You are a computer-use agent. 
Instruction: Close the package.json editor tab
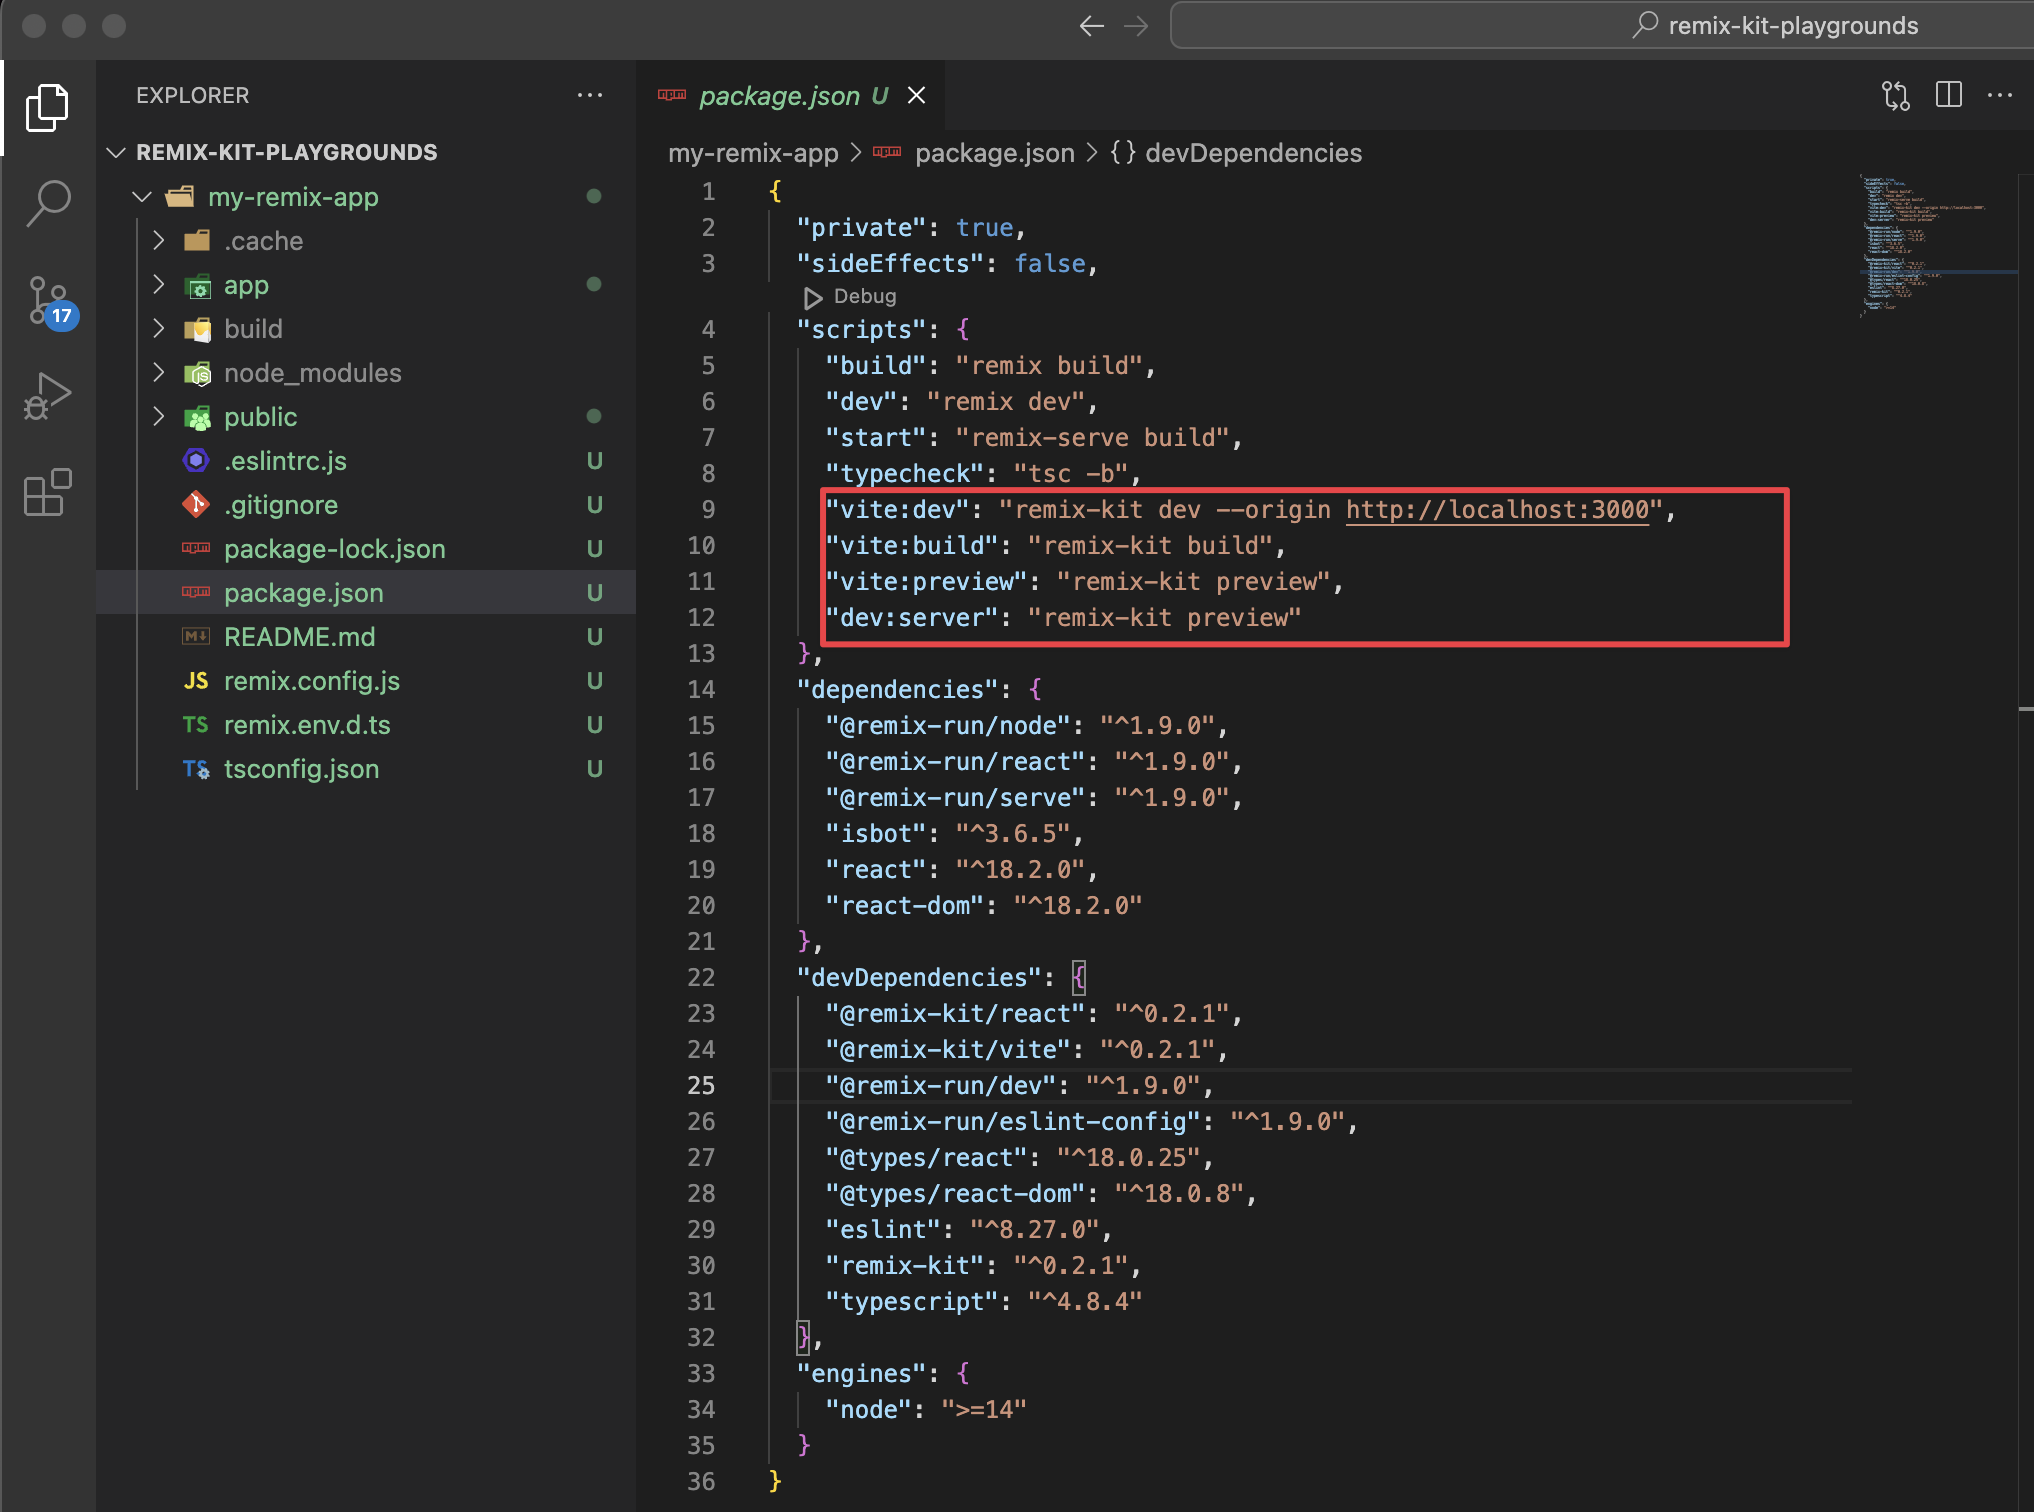click(x=916, y=96)
